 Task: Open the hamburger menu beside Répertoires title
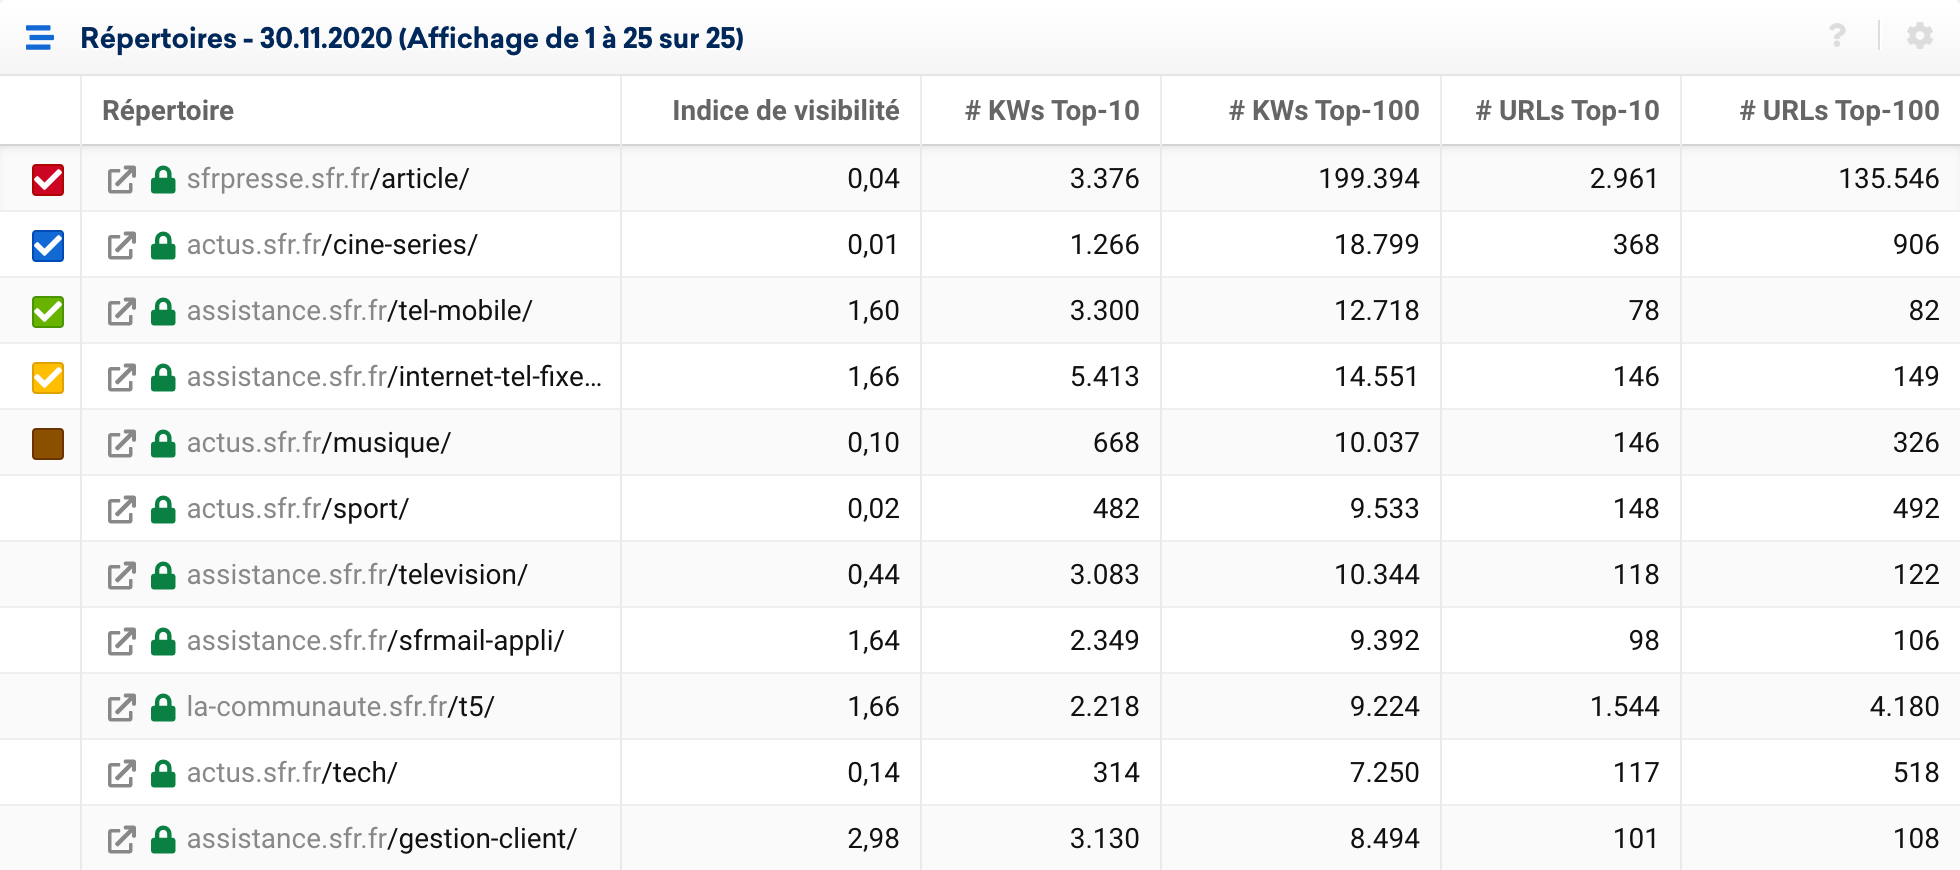(x=40, y=38)
